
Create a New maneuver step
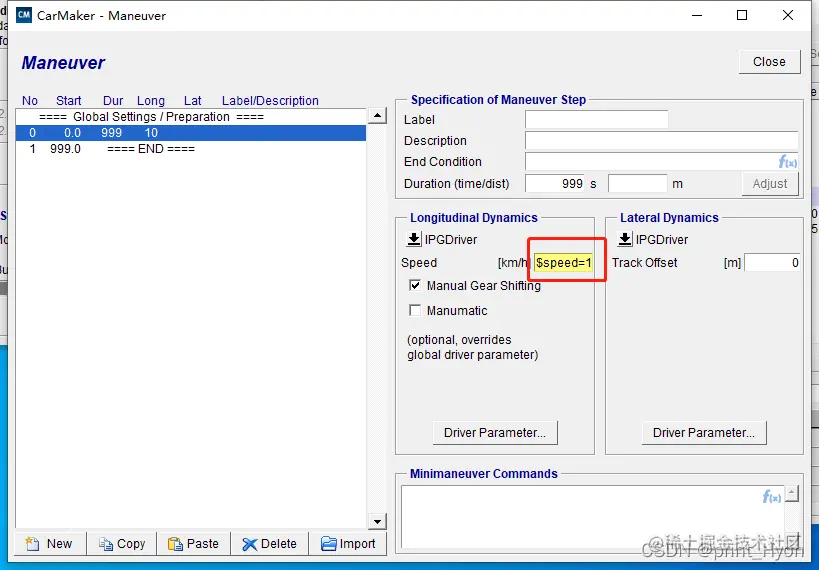point(50,544)
